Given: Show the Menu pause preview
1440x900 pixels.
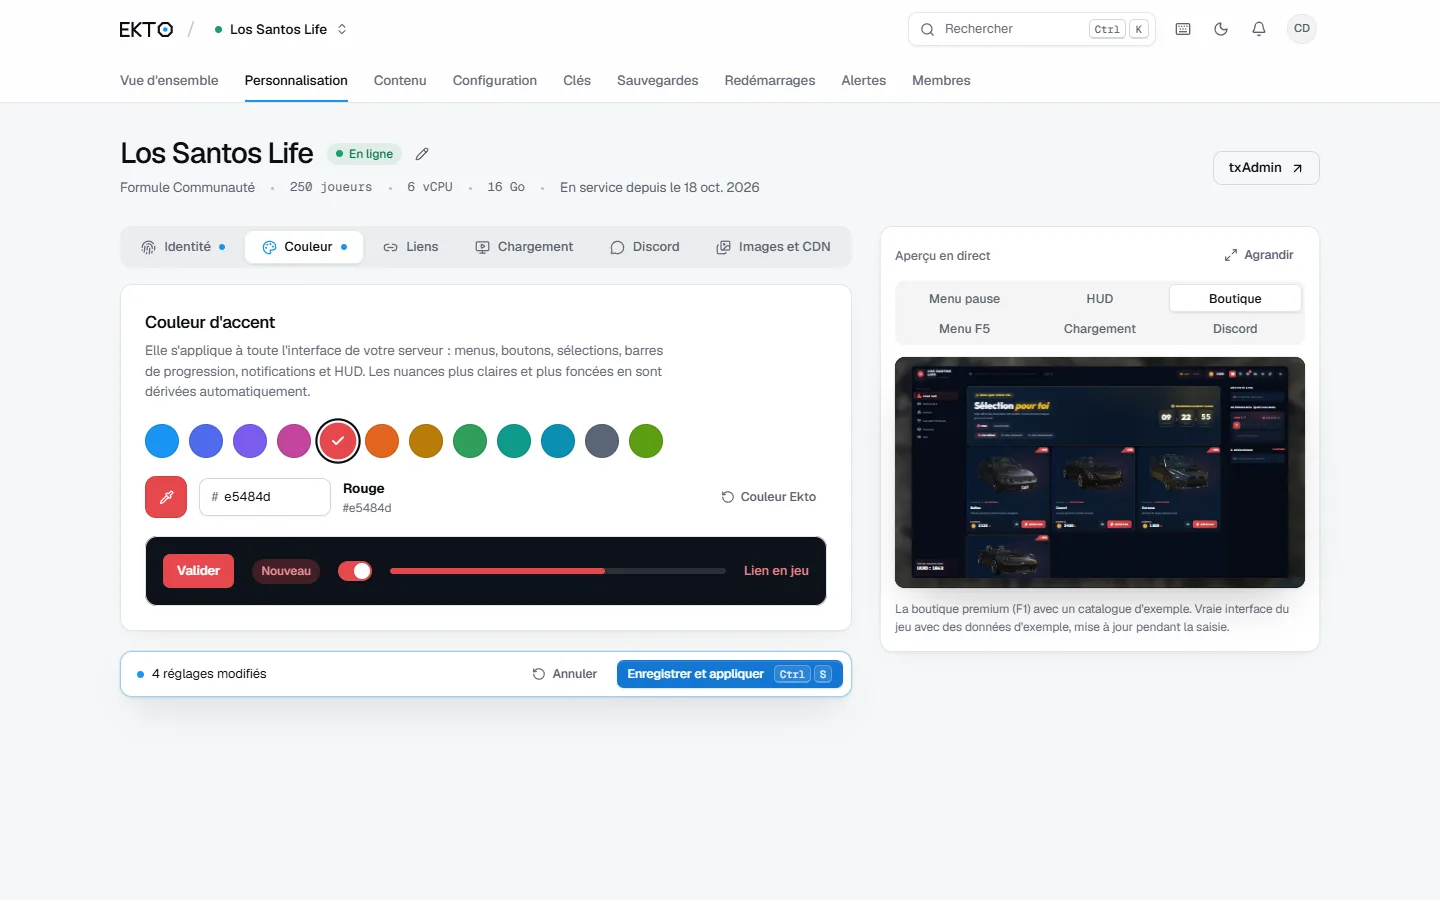Looking at the screenshot, I should tap(964, 299).
